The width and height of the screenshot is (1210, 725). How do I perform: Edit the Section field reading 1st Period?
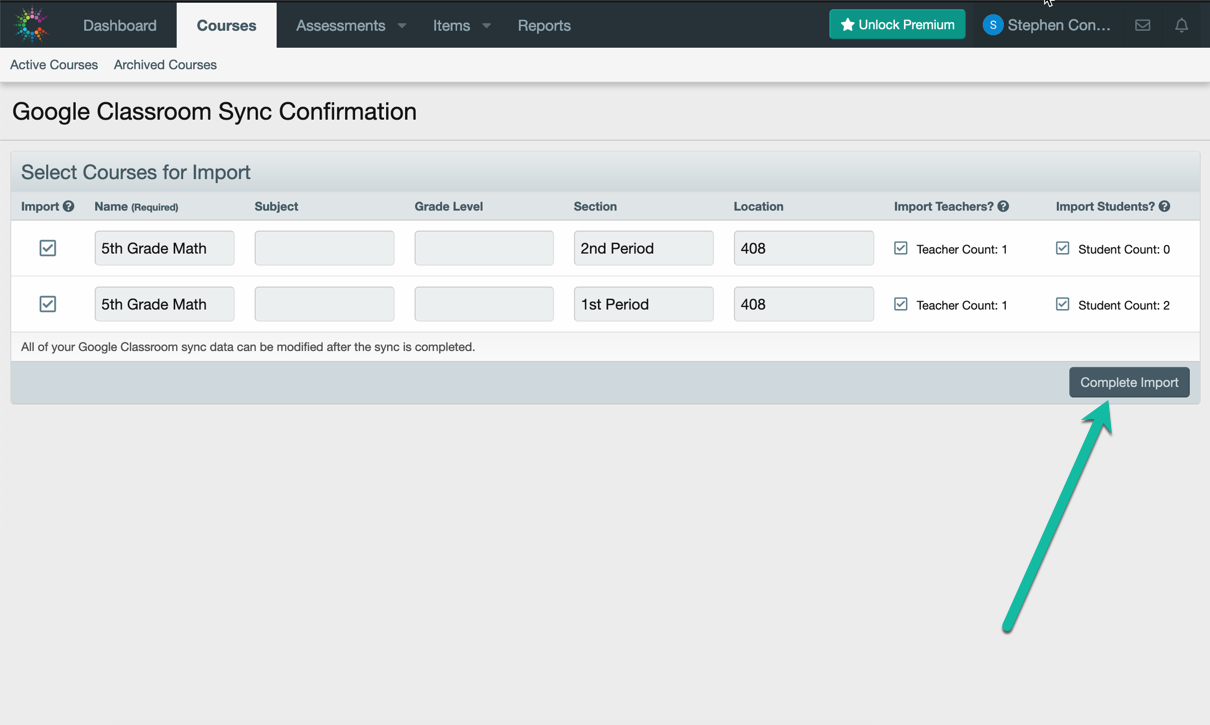point(643,304)
